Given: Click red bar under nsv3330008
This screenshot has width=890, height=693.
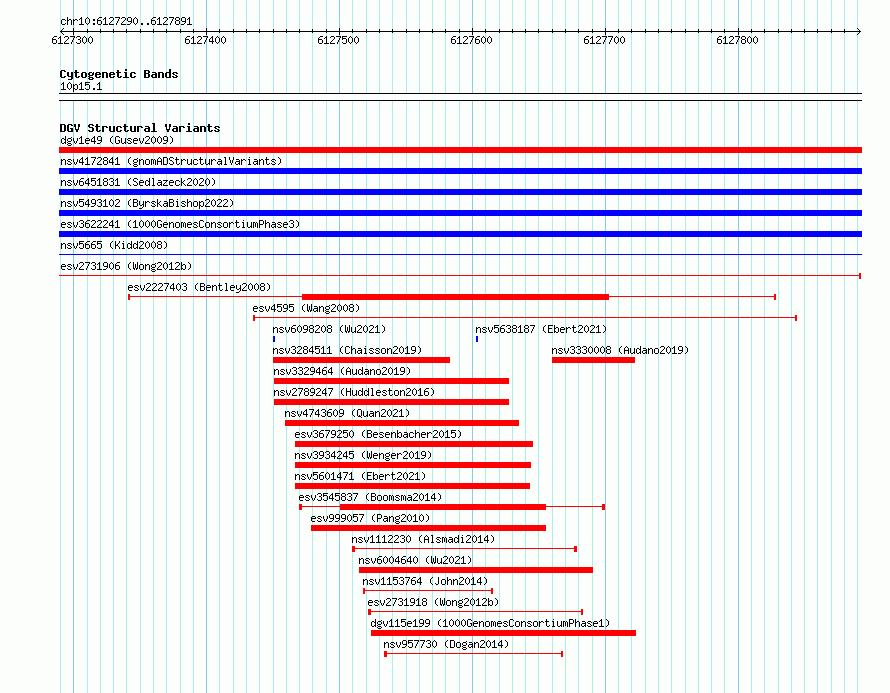Looking at the screenshot, I should (x=593, y=360).
